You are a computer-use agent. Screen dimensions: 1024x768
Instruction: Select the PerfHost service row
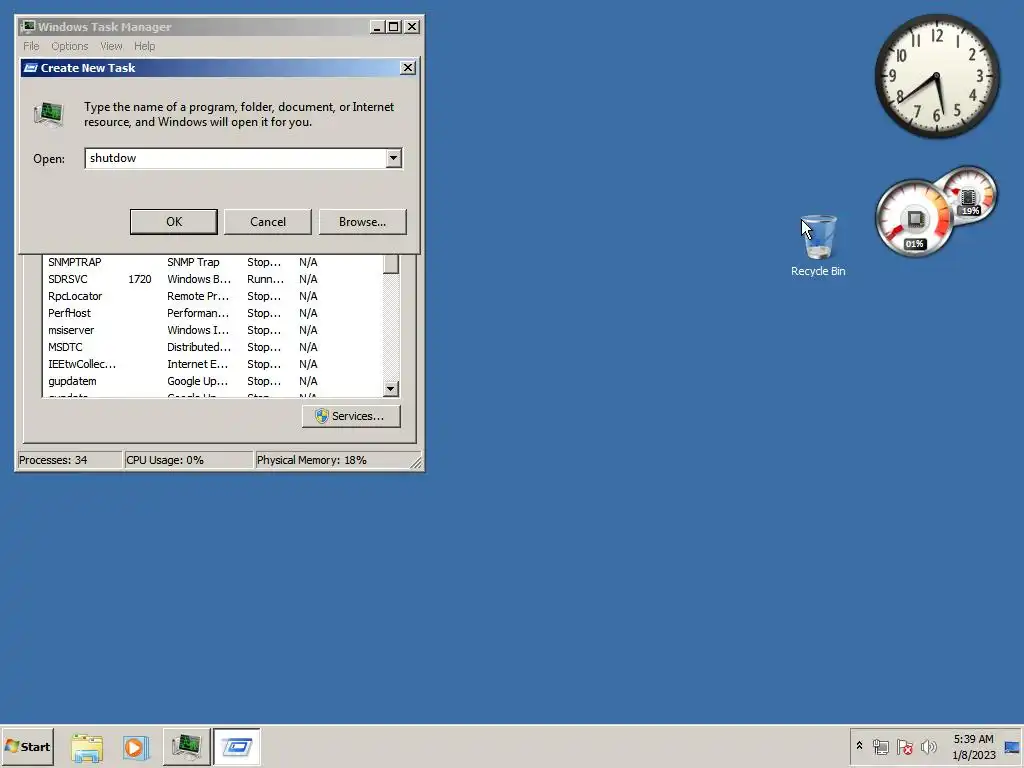click(212, 313)
